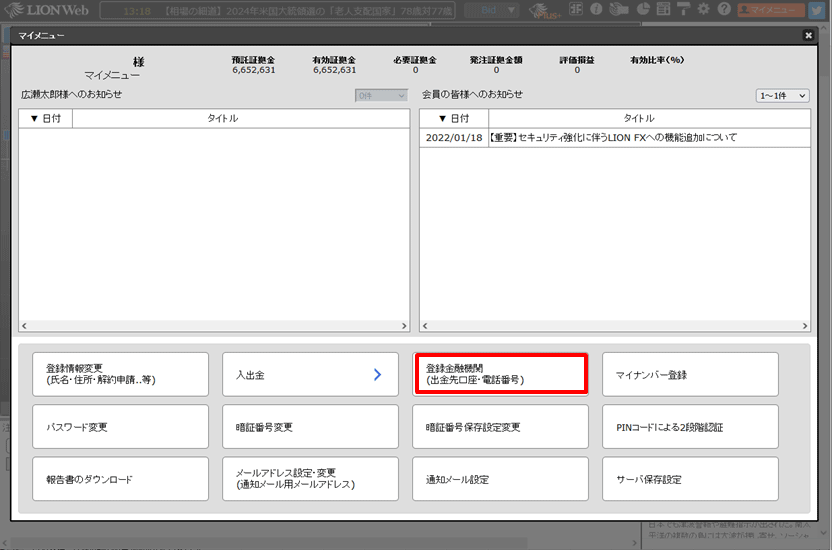Open サーバ保存設定
Image resolution: width=832 pixels, height=550 pixels.
tap(690, 478)
